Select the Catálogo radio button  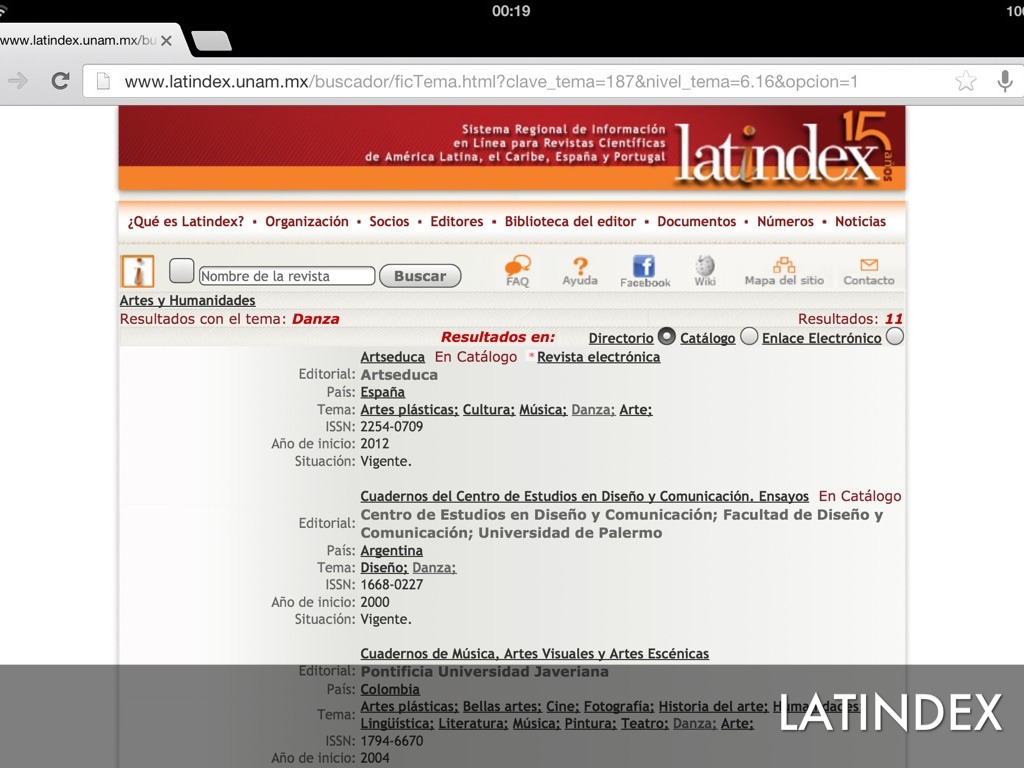click(749, 337)
